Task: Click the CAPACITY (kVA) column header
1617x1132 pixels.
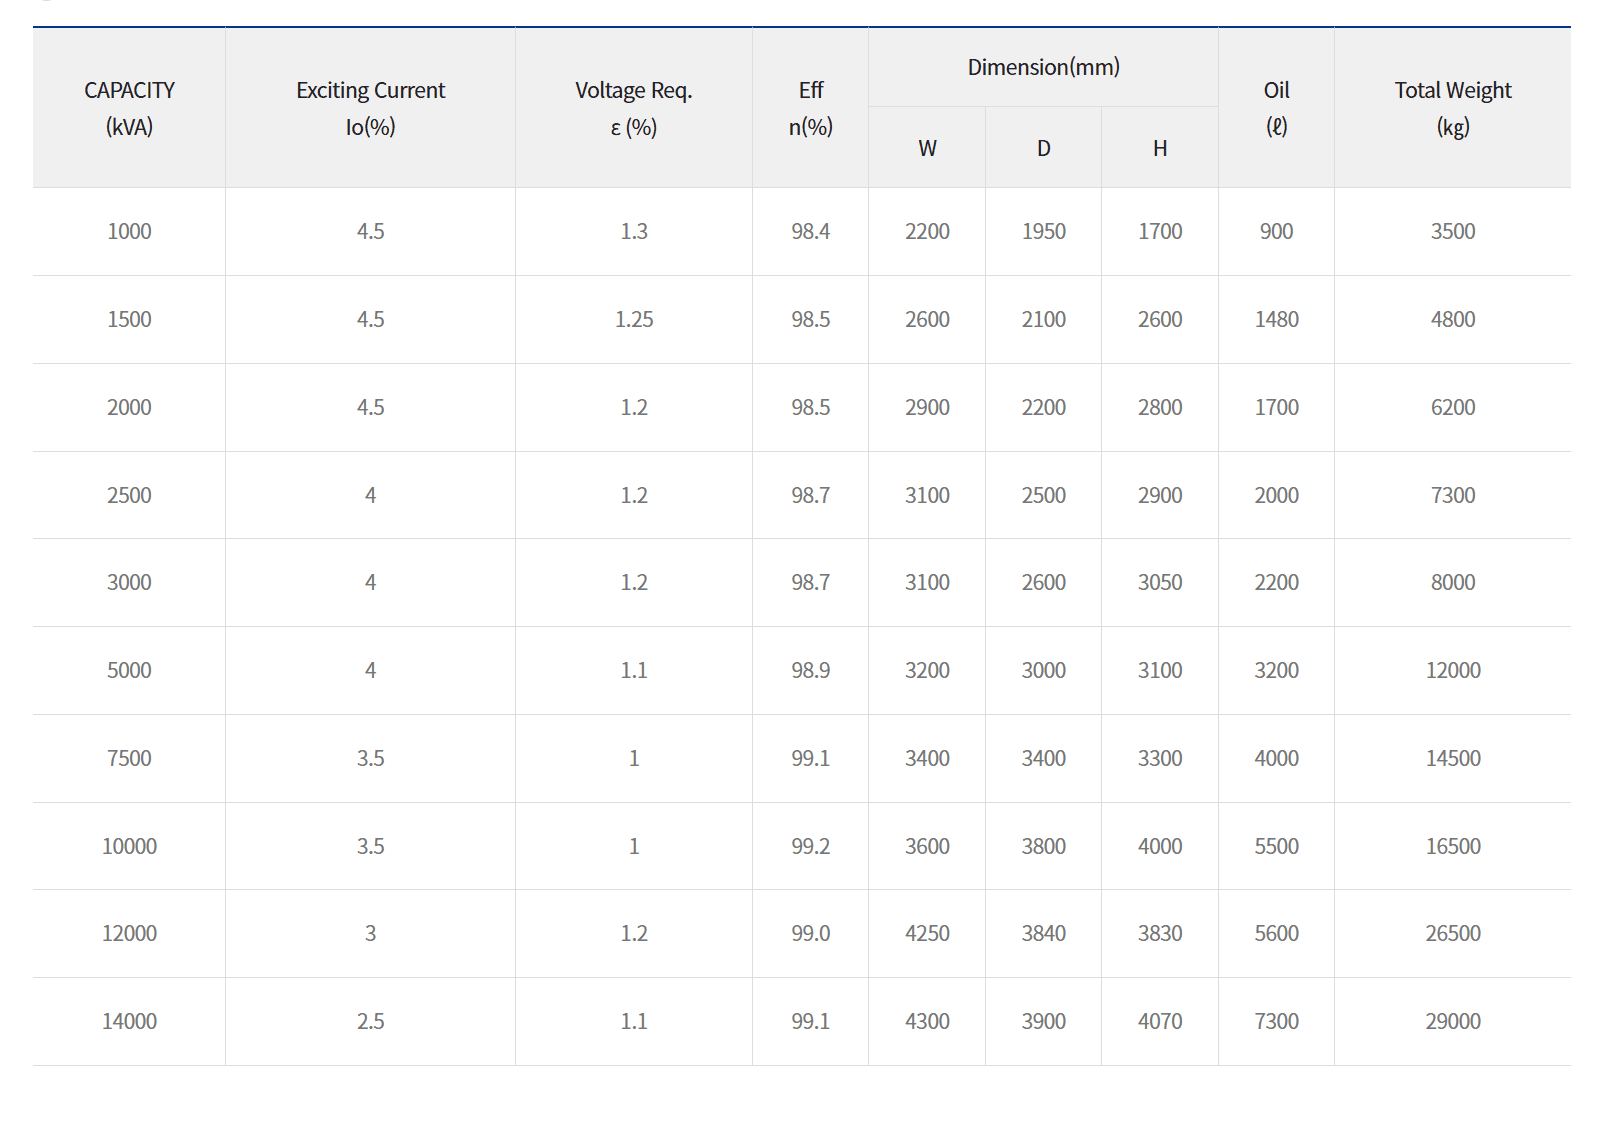Action: (129, 108)
